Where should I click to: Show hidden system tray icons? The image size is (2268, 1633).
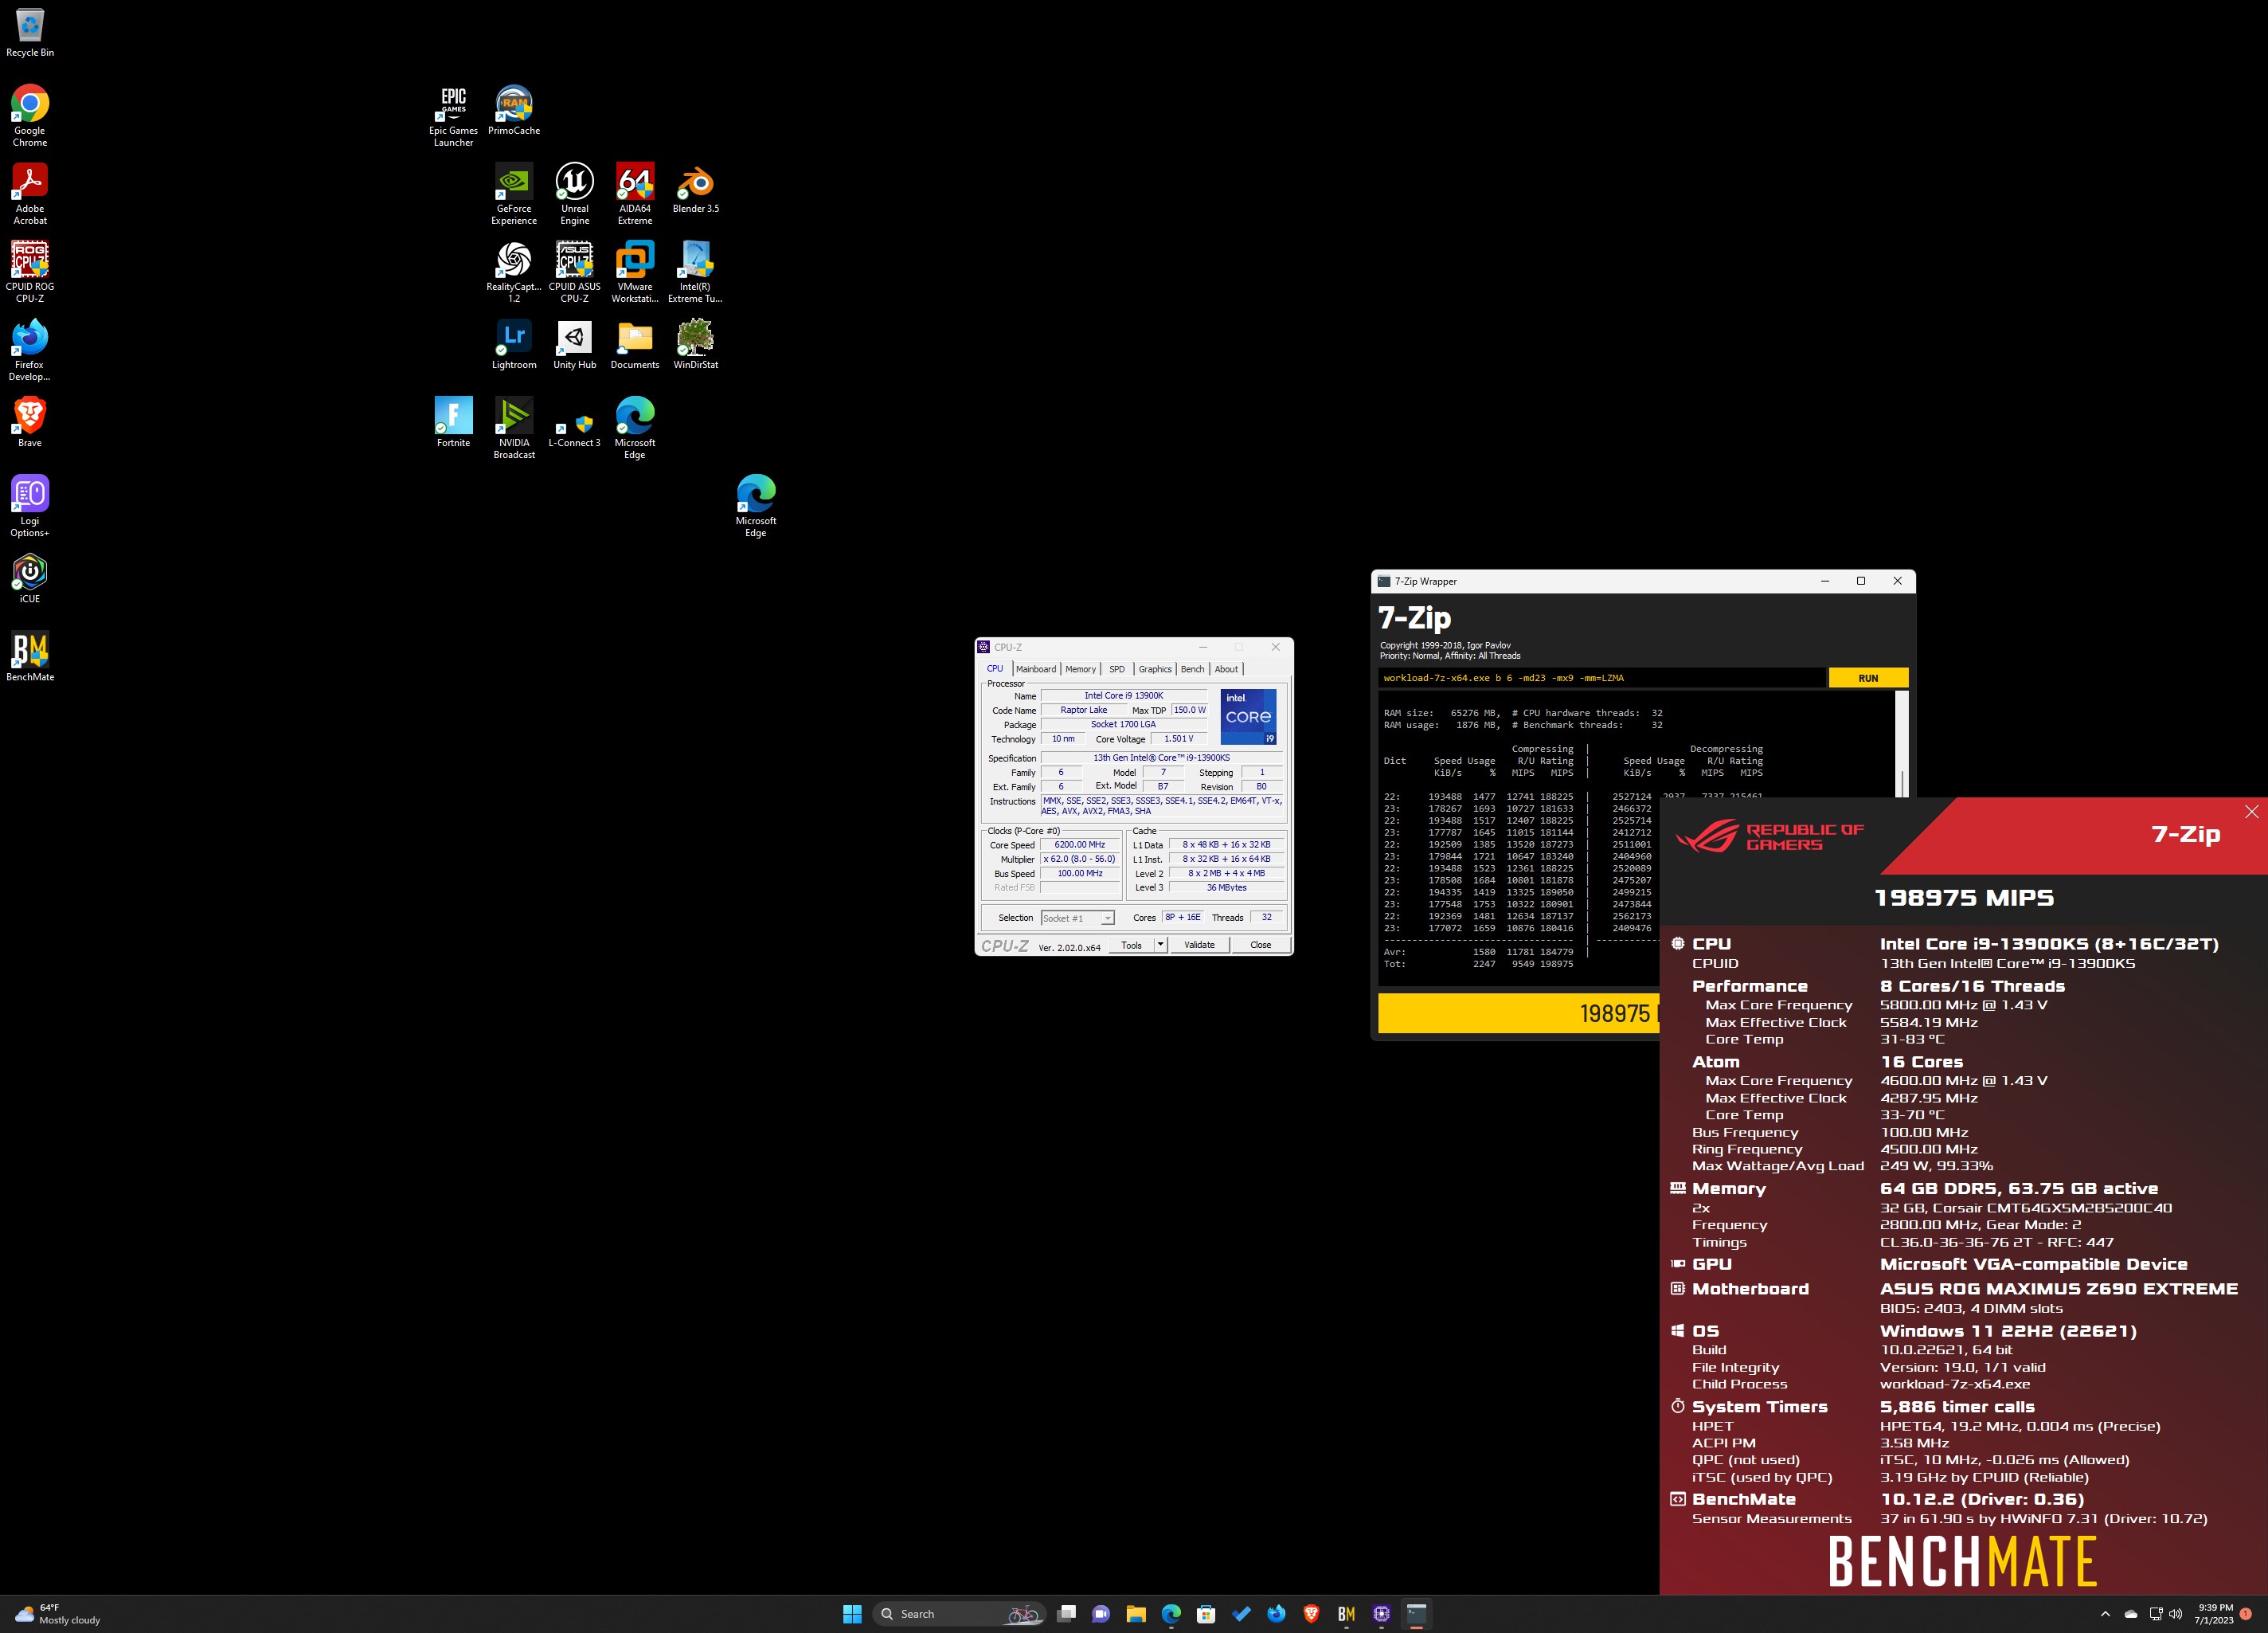click(x=2105, y=1613)
